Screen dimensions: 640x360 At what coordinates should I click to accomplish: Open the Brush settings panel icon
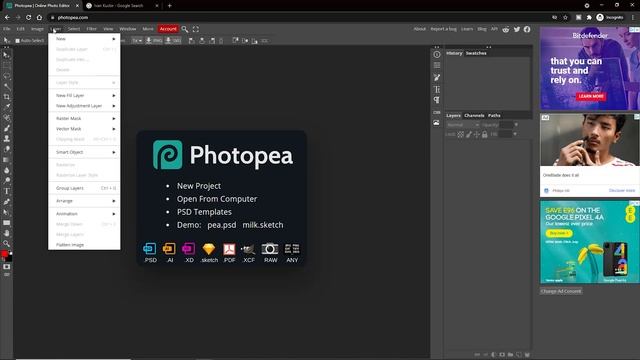(437, 78)
